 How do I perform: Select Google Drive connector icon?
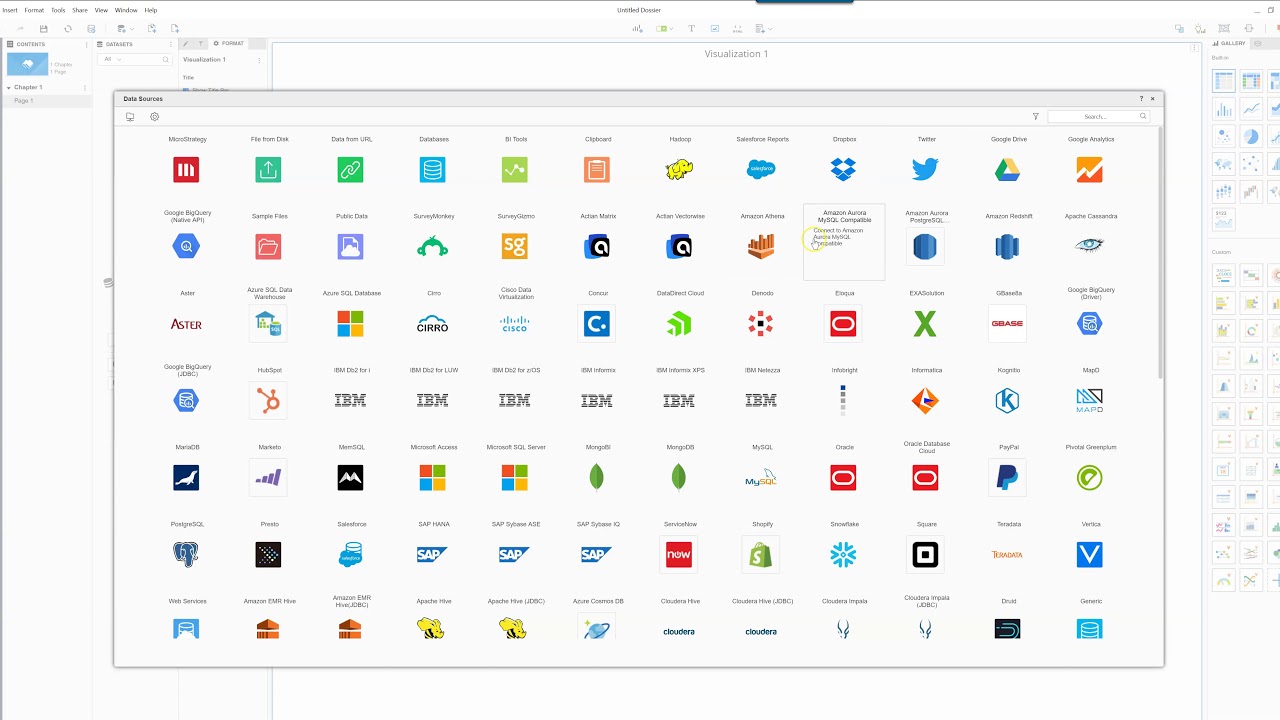pyautogui.click(x=1007, y=170)
